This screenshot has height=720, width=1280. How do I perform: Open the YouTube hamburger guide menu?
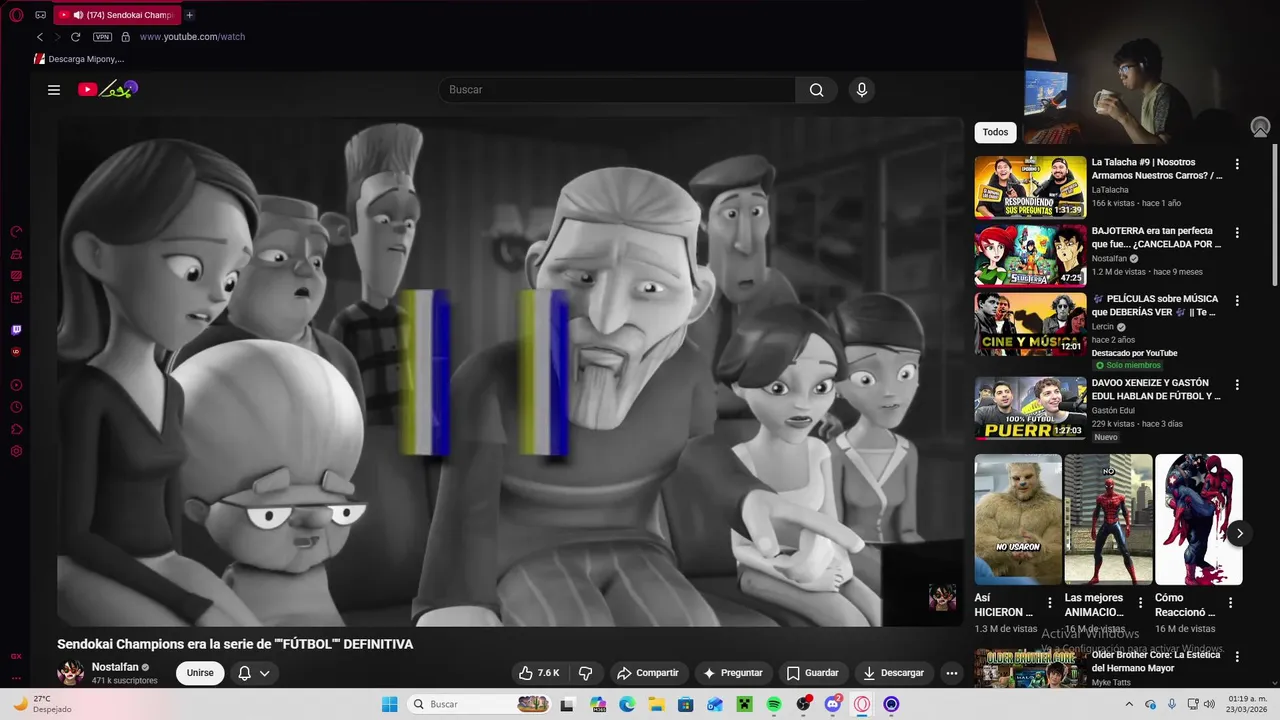[x=54, y=90]
